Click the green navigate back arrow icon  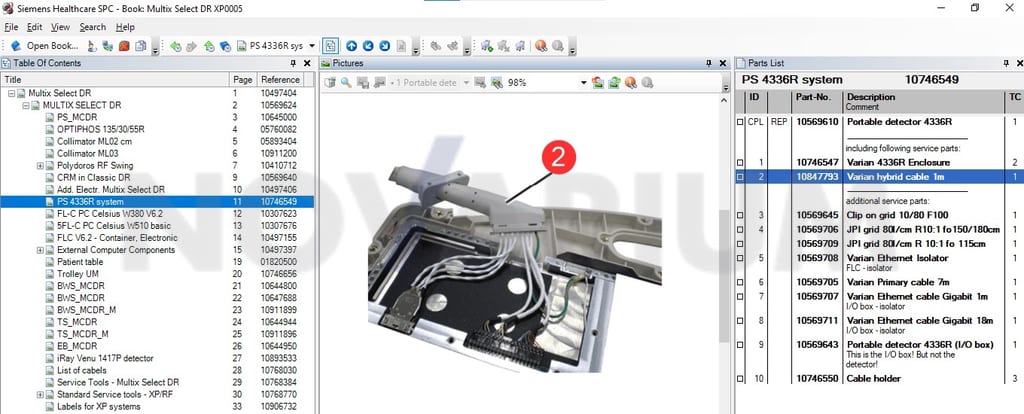tap(175, 46)
